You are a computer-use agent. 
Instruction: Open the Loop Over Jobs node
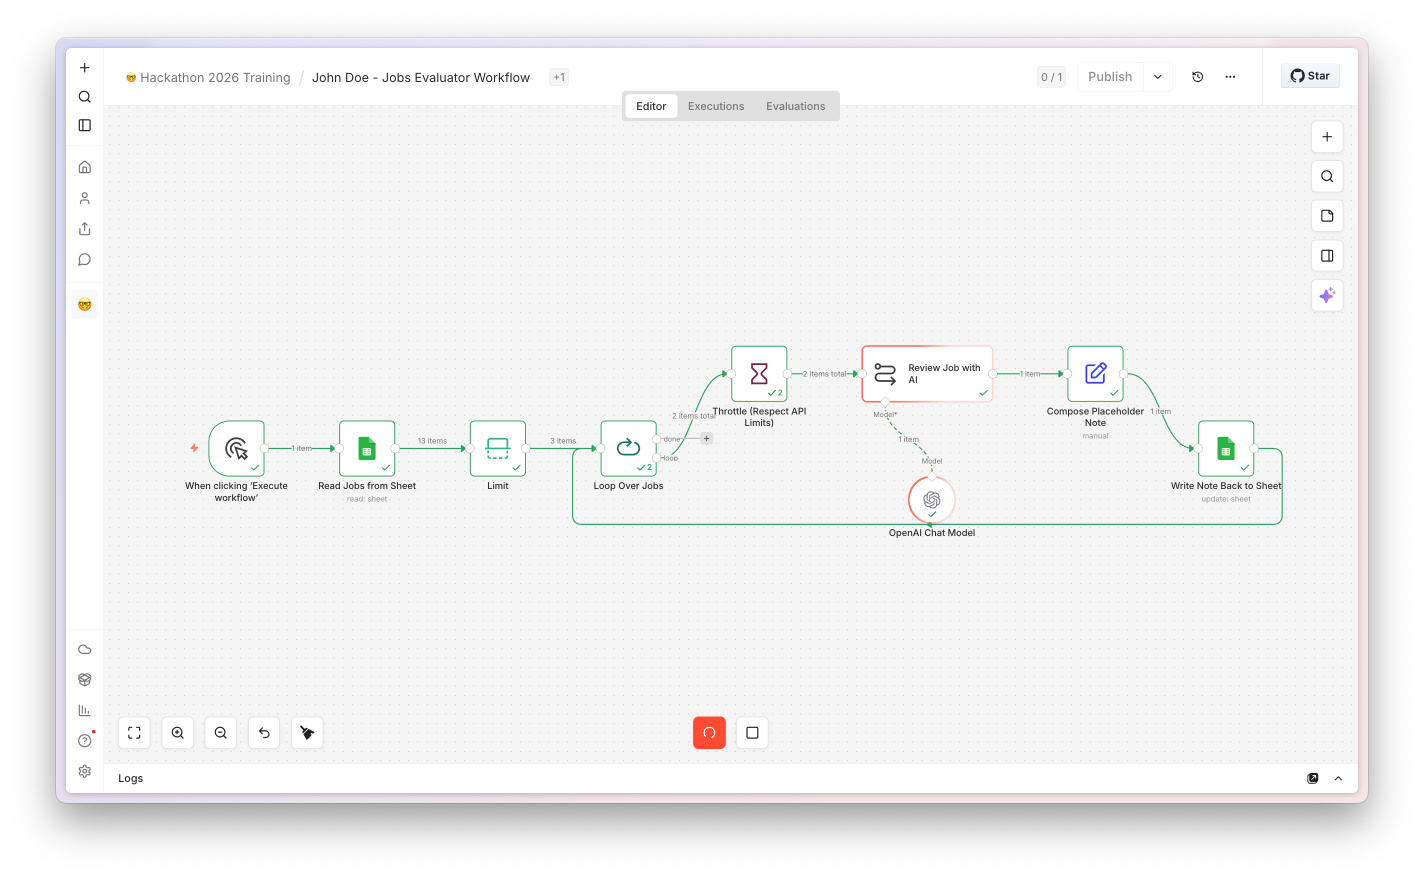click(628, 448)
